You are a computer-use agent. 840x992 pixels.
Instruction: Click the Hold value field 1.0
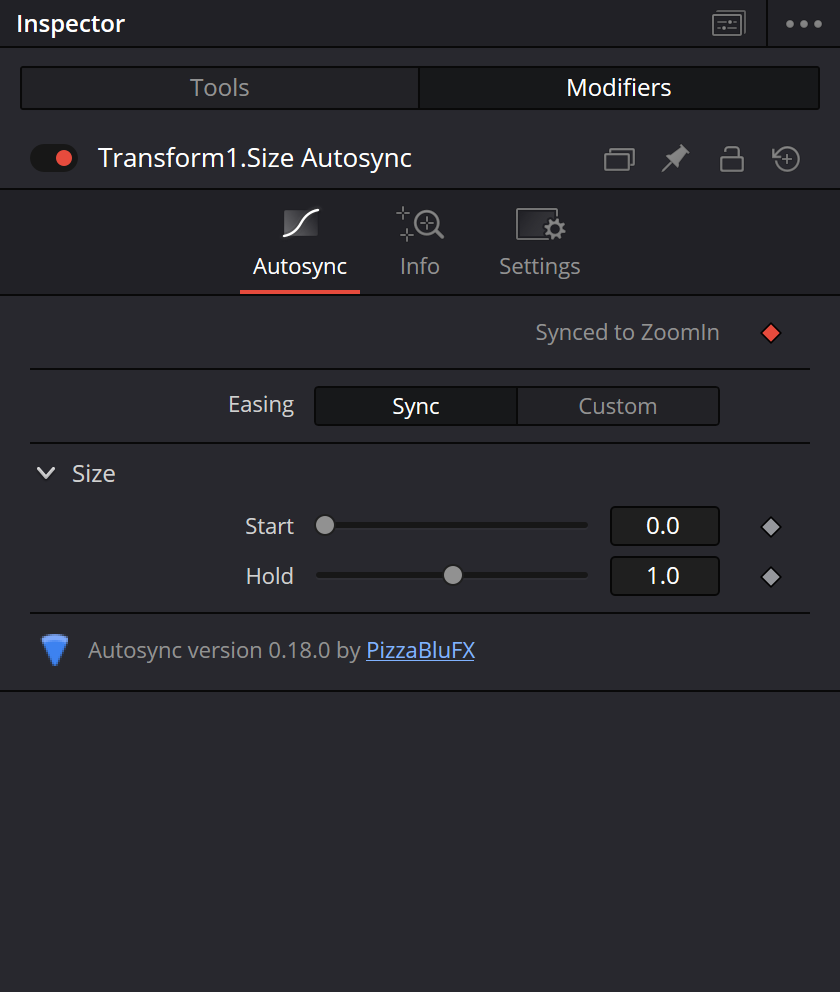pos(664,576)
